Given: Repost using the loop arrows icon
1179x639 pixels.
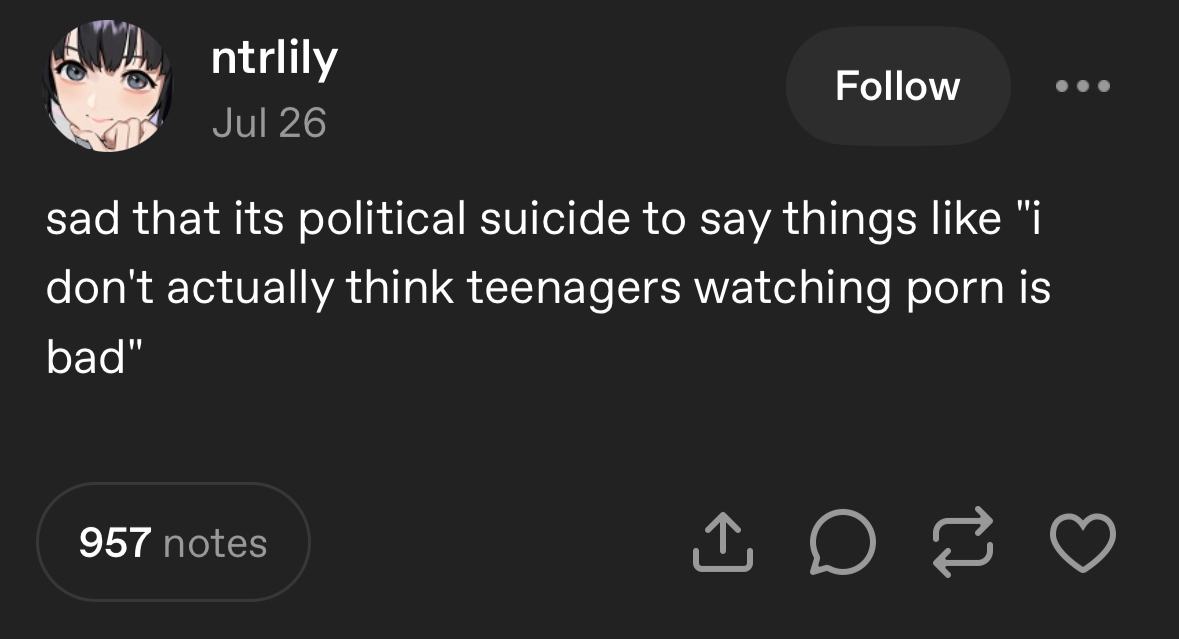Looking at the screenshot, I should pyautogui.click(x=962, y=542).
